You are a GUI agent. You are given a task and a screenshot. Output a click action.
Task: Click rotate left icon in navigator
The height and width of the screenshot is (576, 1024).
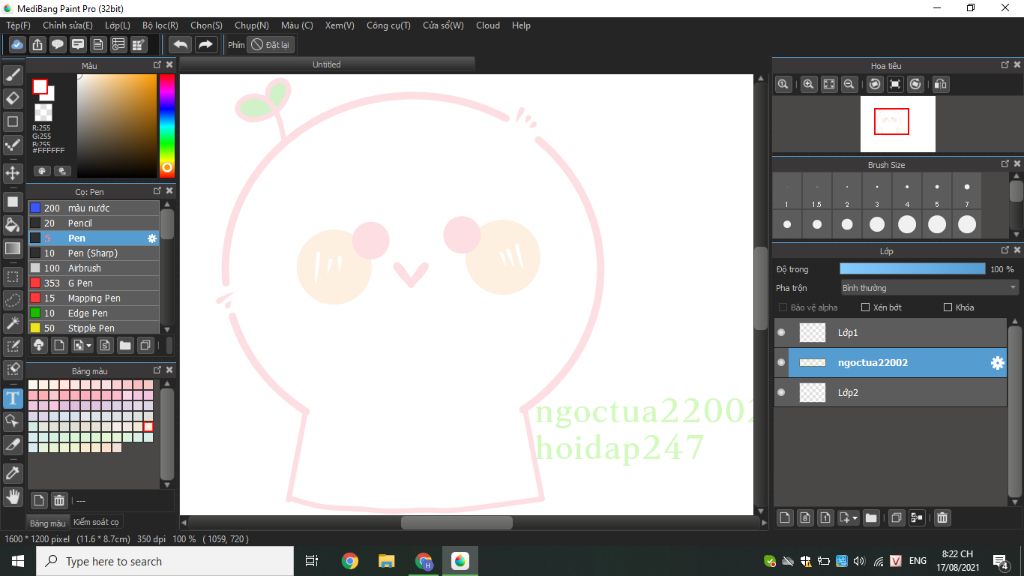tap(875, 84)
